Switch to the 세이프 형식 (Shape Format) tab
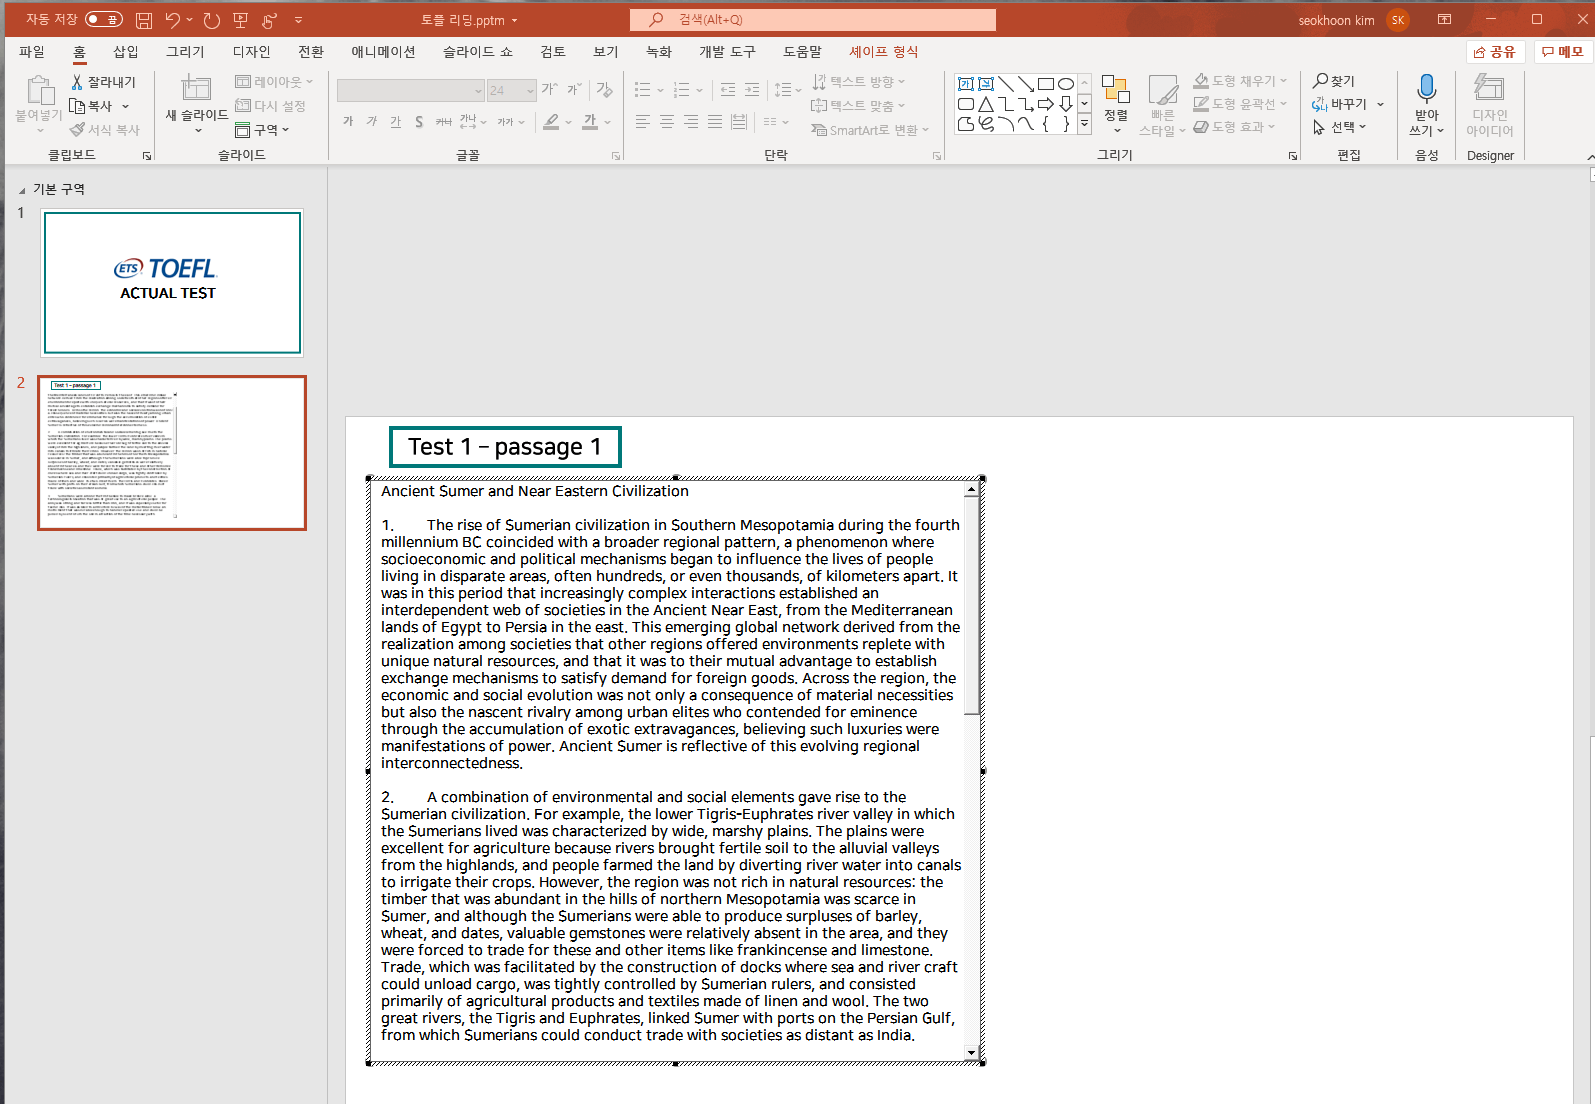Image resolution: width=1595 pixels, height=1104 pixels. [884, 52]
